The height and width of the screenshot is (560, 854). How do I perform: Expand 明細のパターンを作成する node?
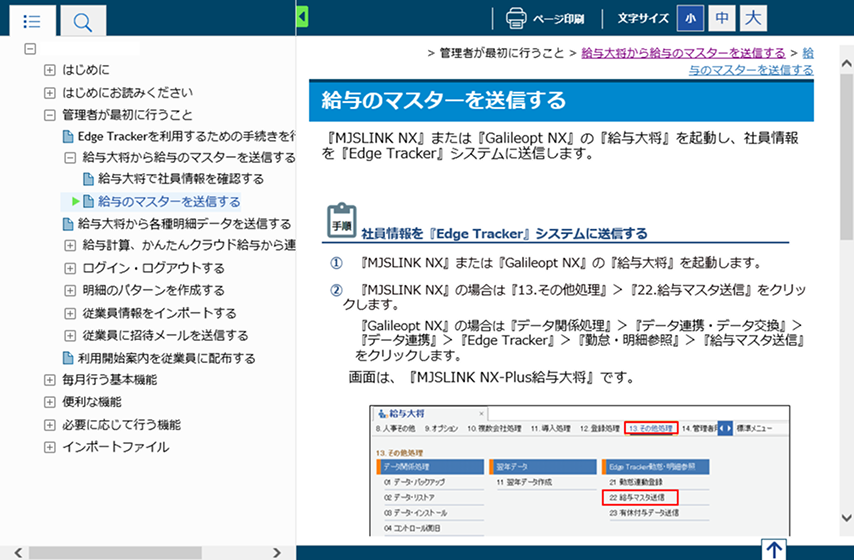[70, 290]
